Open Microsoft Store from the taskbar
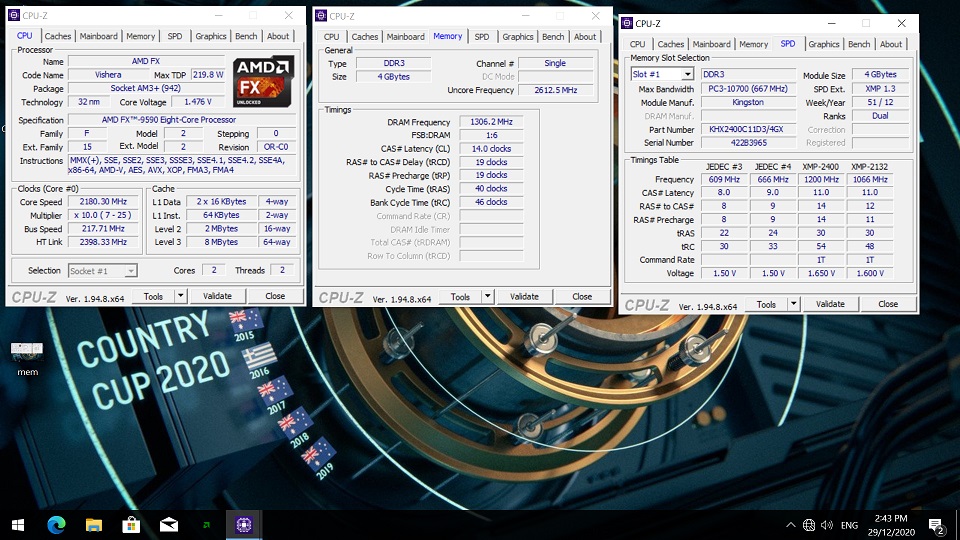This screenshot has height=540, width=960. (x=131, y=525)
